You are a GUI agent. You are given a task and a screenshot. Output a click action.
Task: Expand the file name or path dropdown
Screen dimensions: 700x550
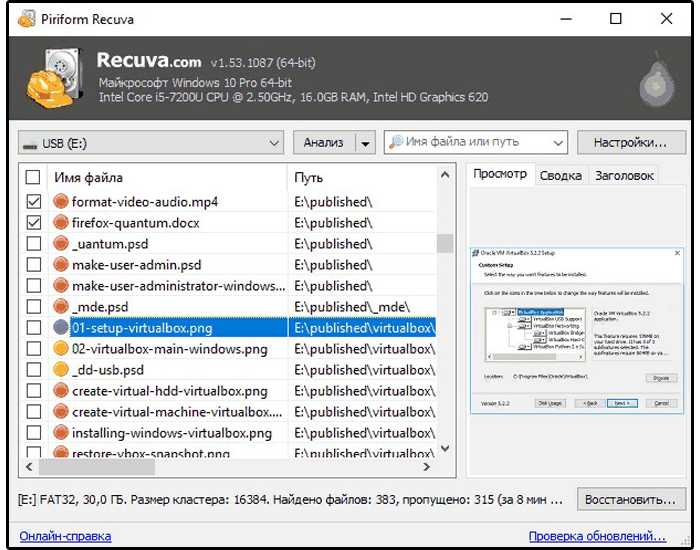(x=558, y=143)
